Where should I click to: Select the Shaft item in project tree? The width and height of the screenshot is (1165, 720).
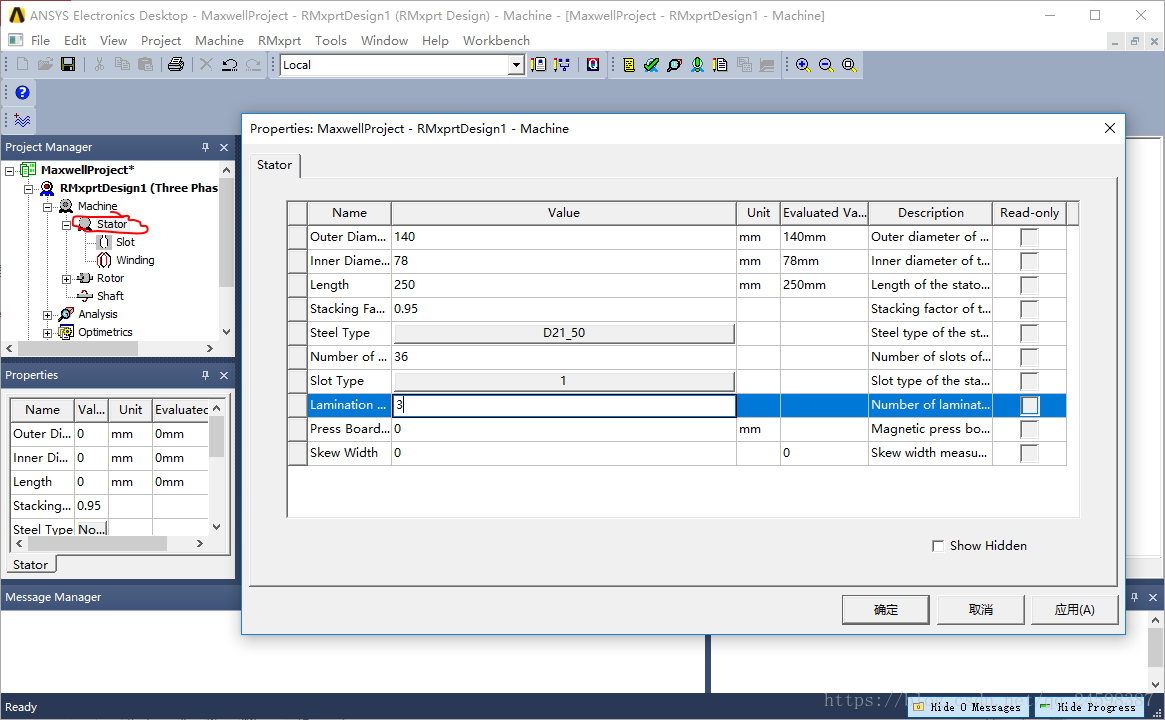[x=110, y=296]
